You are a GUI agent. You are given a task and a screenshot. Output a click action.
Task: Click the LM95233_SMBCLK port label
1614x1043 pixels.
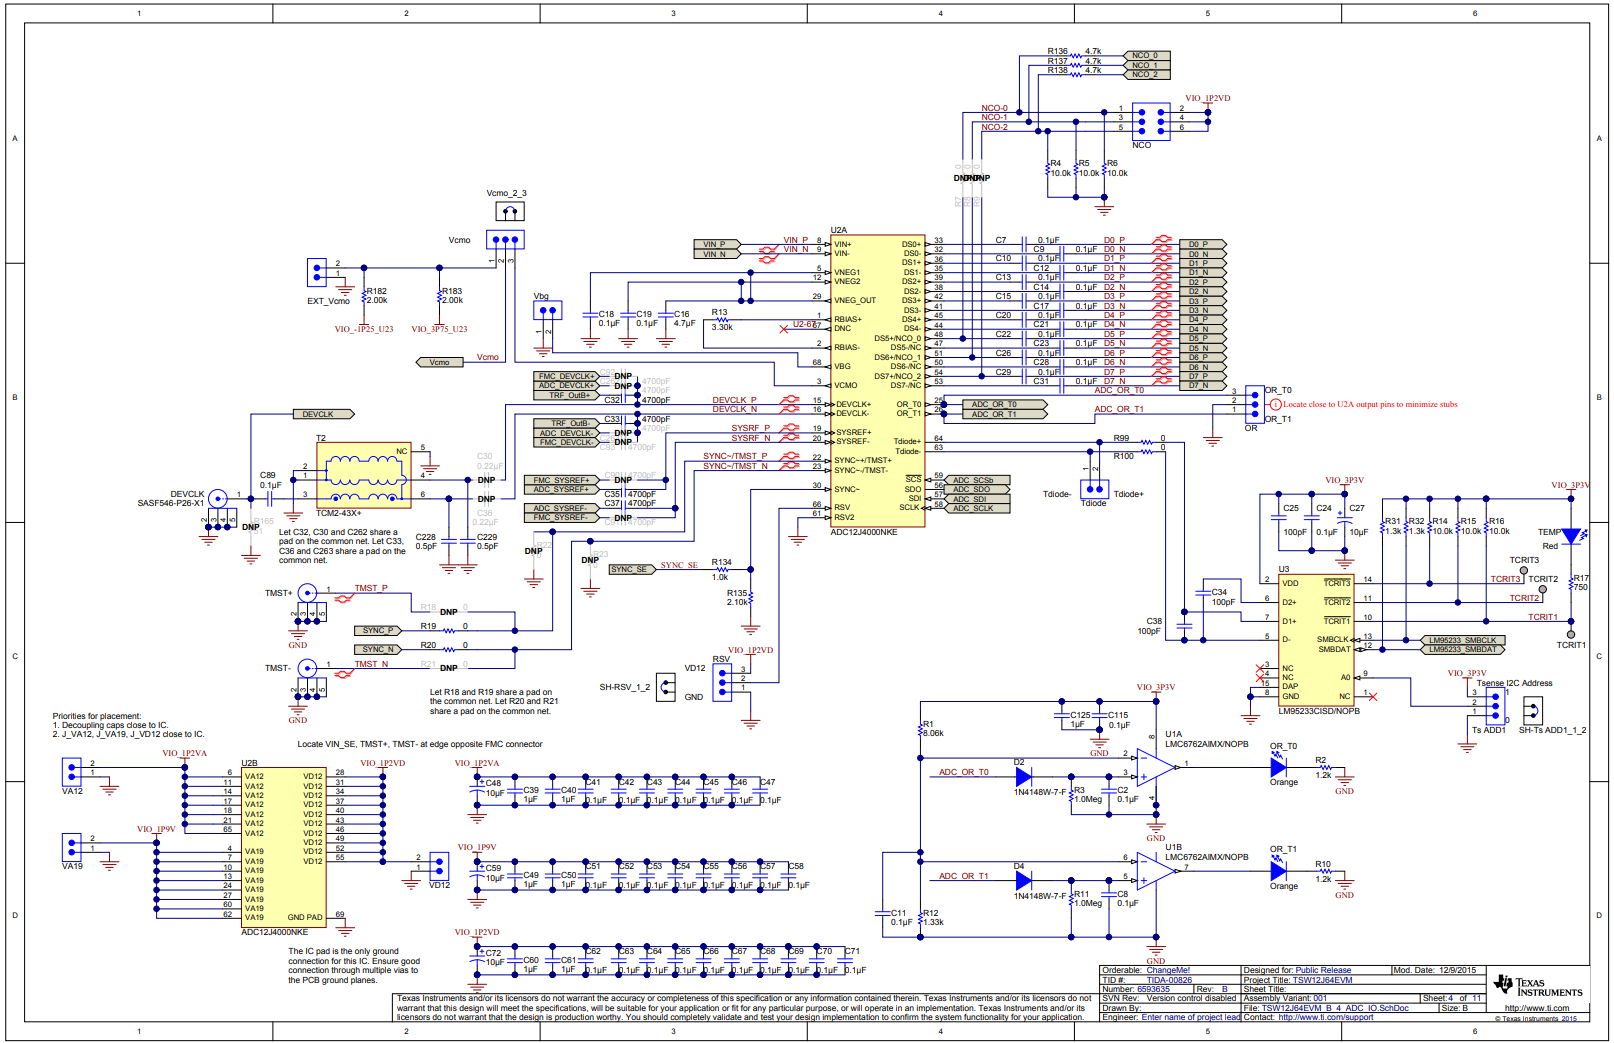[1463, 640]
